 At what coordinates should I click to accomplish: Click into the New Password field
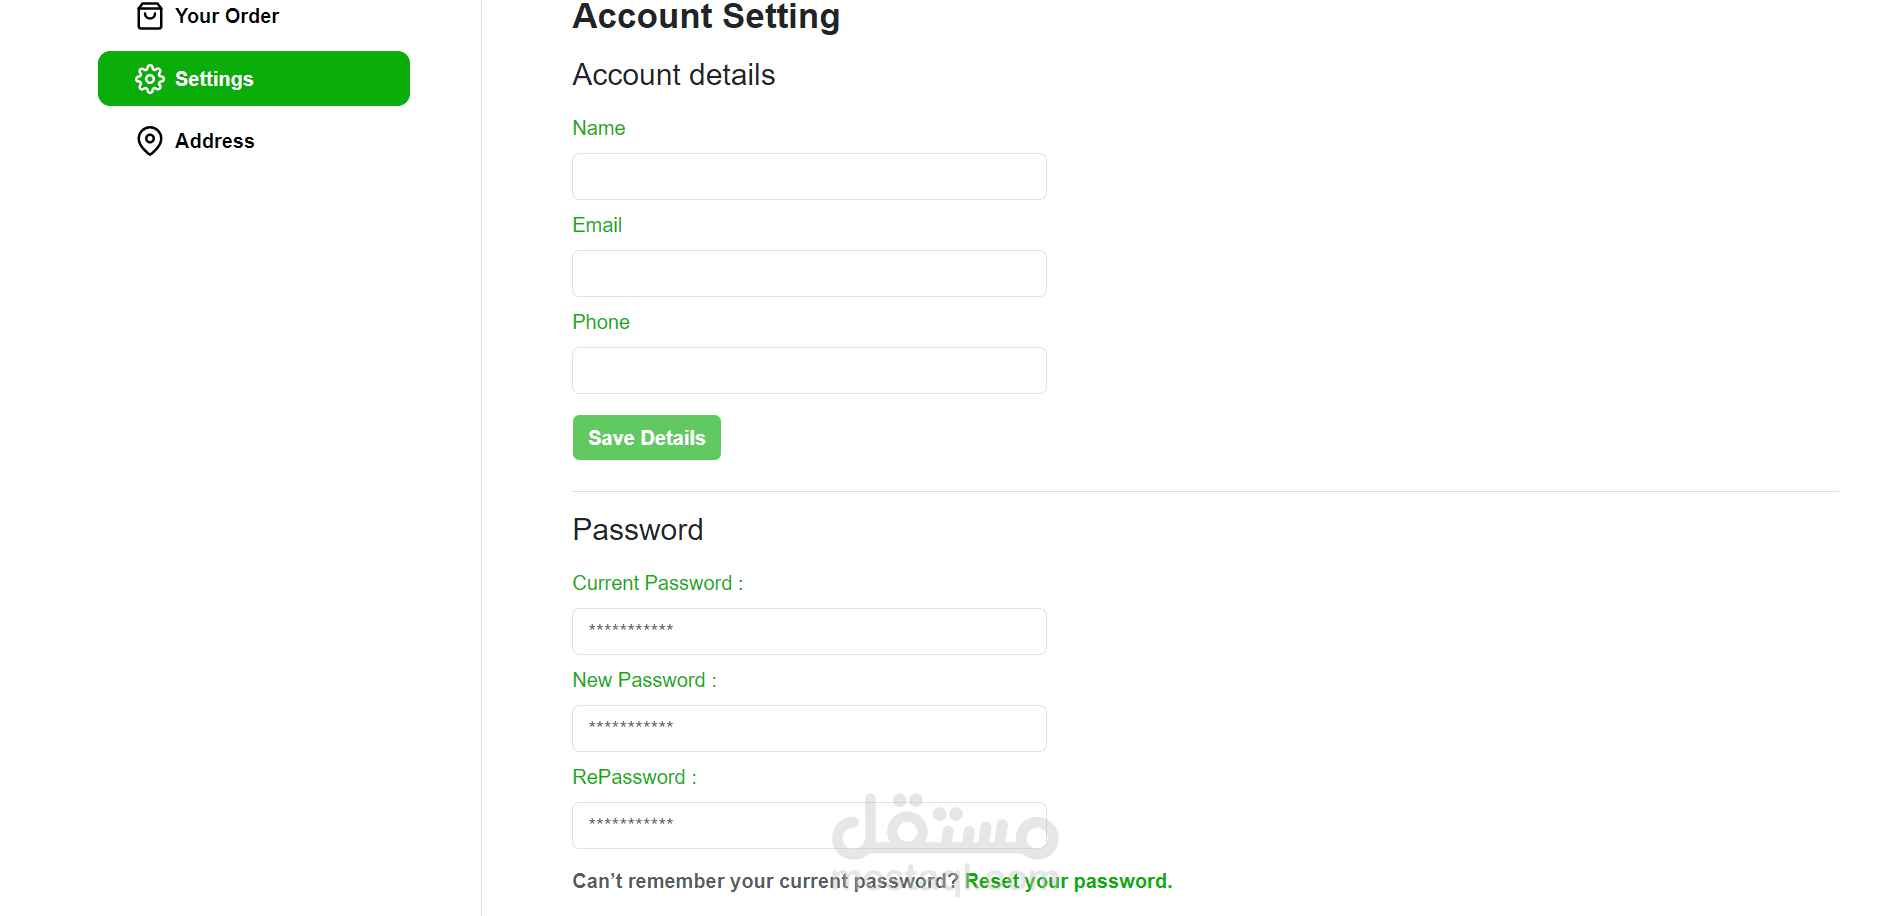809,729
